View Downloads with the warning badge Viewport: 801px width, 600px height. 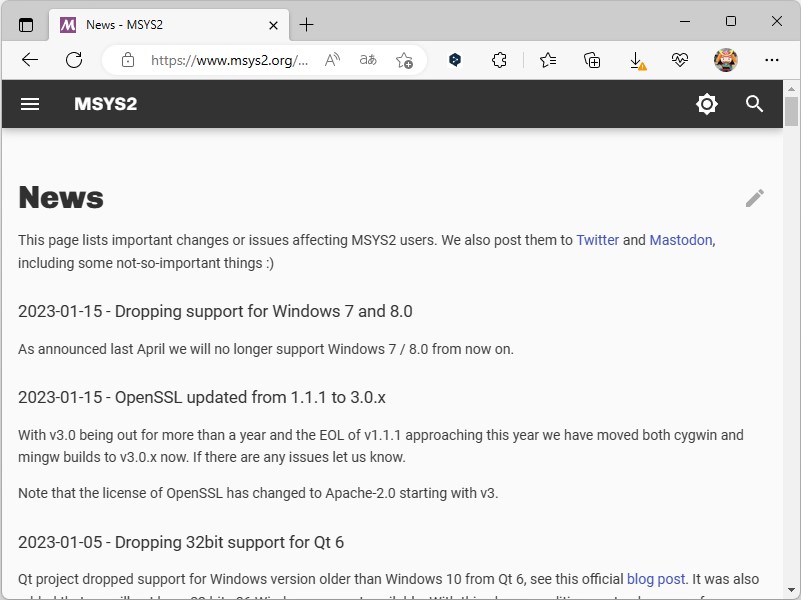(x=637, y=60)
